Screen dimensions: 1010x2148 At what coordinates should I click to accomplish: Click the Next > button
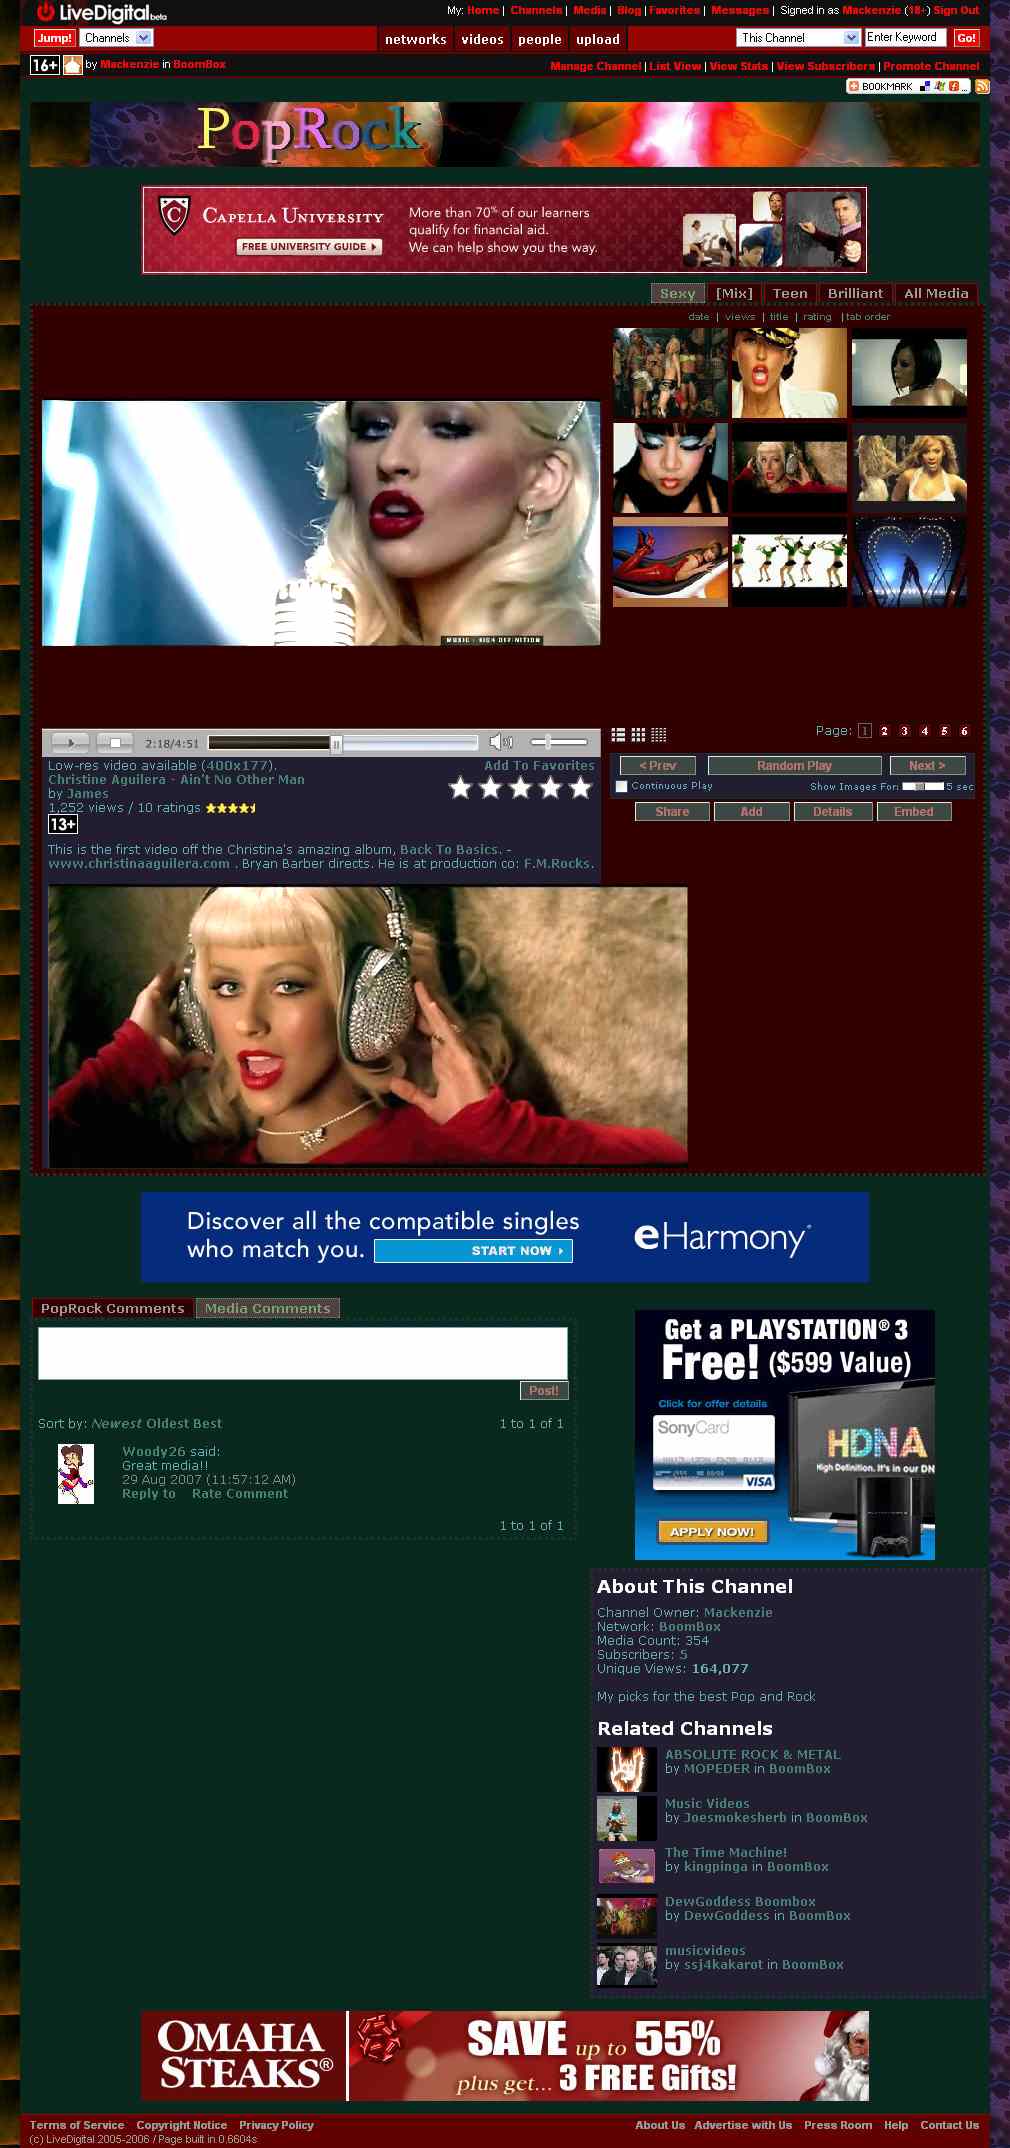(x=927, y=766)
